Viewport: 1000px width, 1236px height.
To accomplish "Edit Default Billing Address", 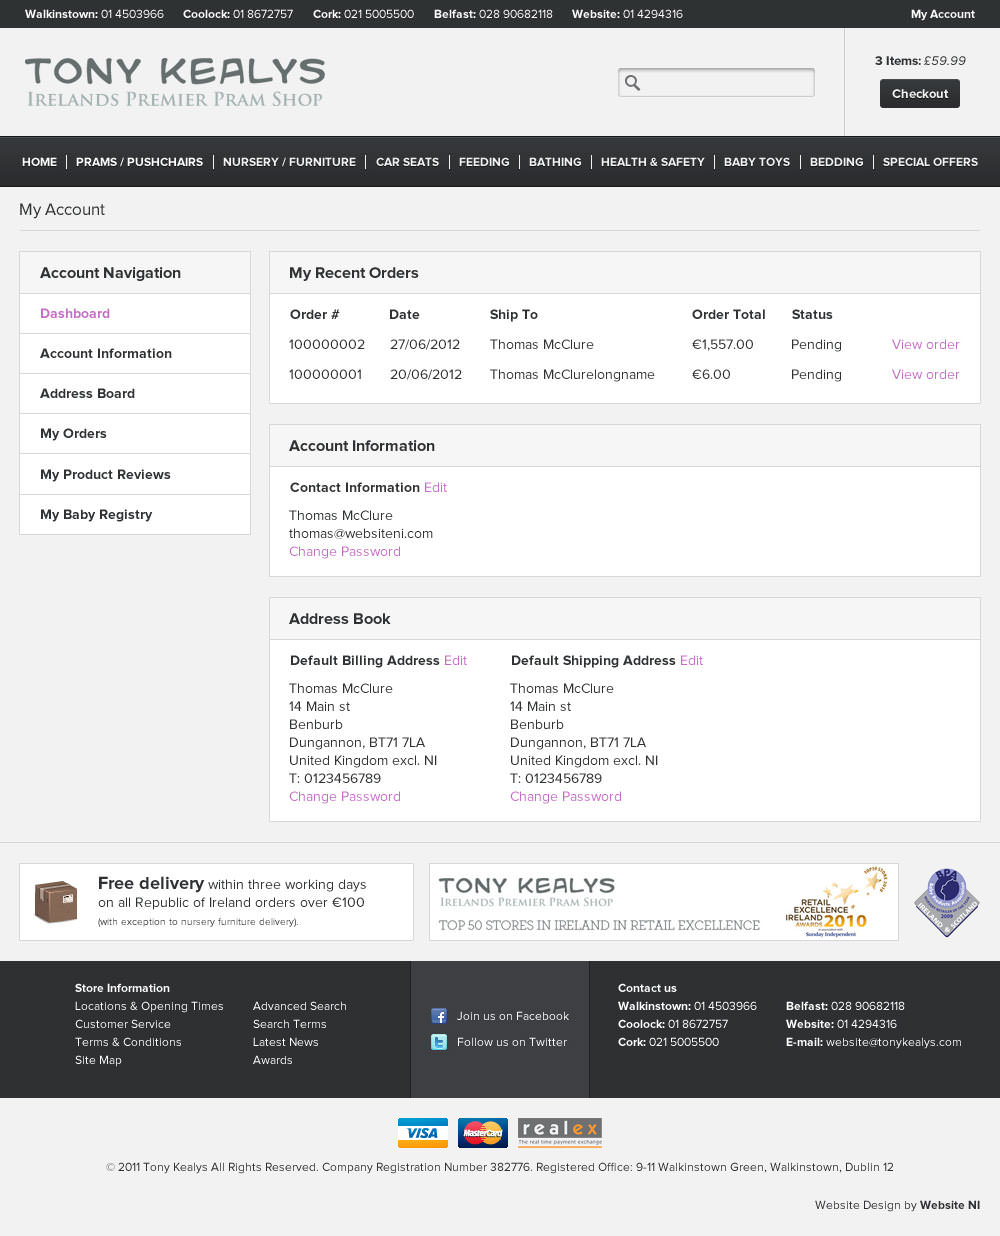I will (x=455, y=660).
